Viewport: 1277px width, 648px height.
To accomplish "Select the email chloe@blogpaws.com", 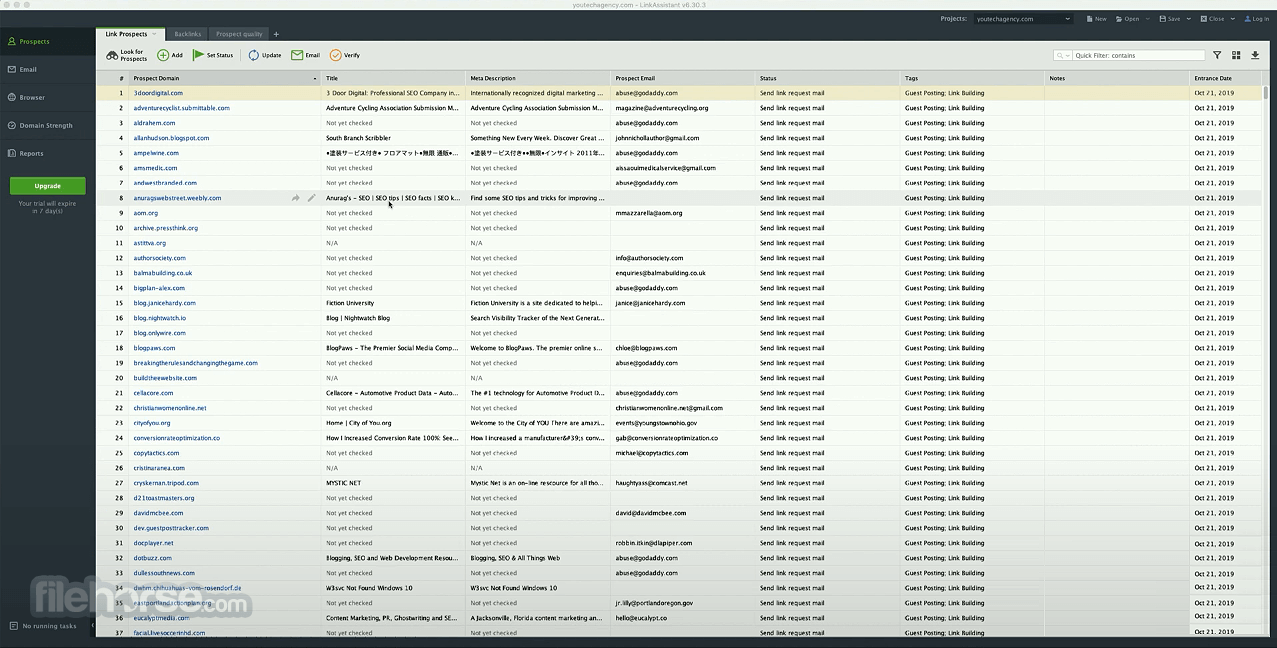I will (646, 348).
